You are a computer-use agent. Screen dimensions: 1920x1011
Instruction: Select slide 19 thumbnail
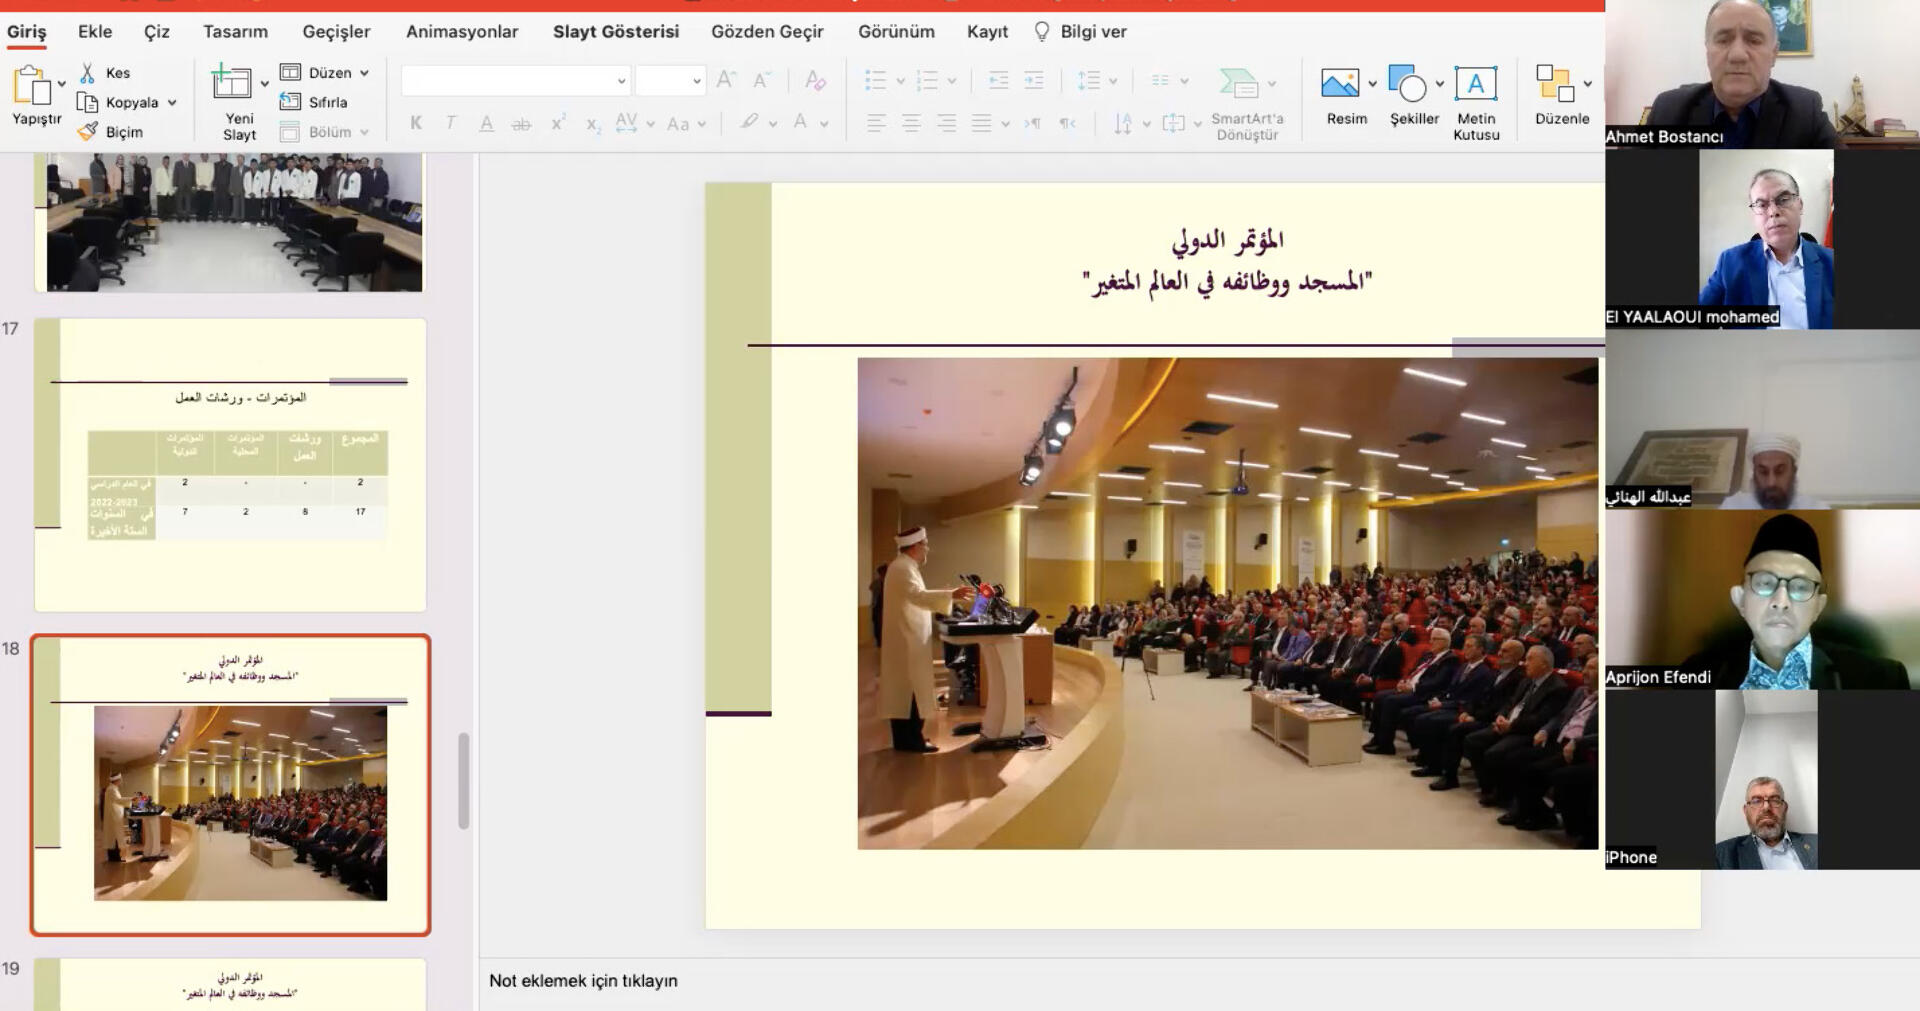230,985
